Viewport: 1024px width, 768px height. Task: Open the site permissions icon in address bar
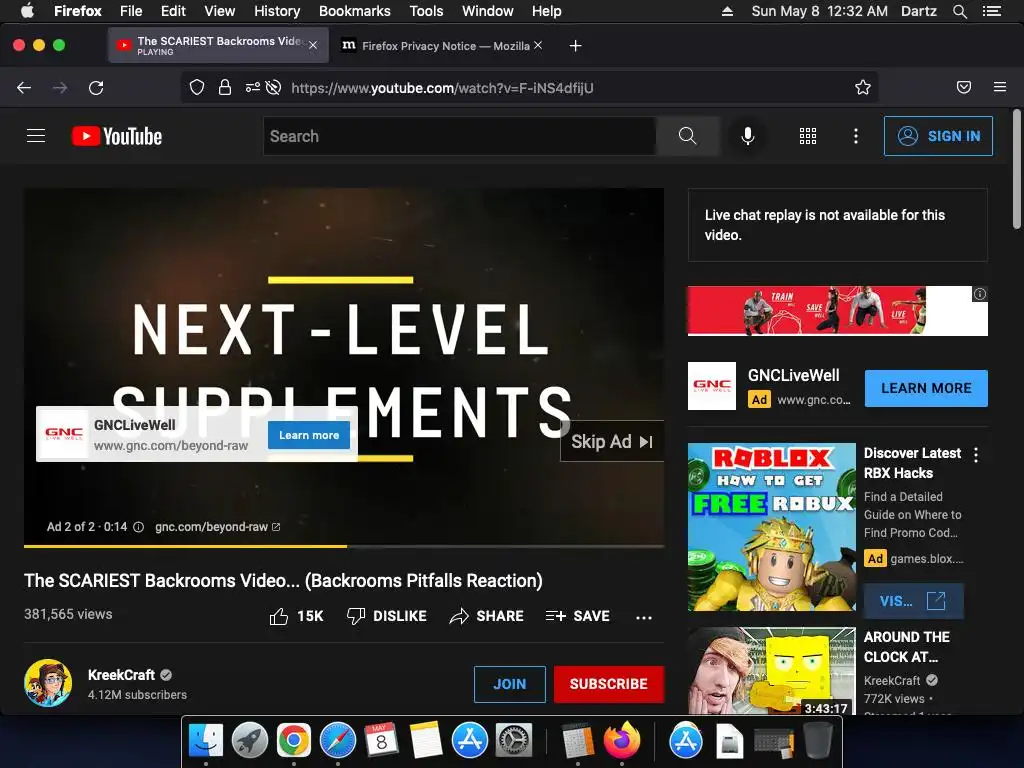click(x=253, y=88)
